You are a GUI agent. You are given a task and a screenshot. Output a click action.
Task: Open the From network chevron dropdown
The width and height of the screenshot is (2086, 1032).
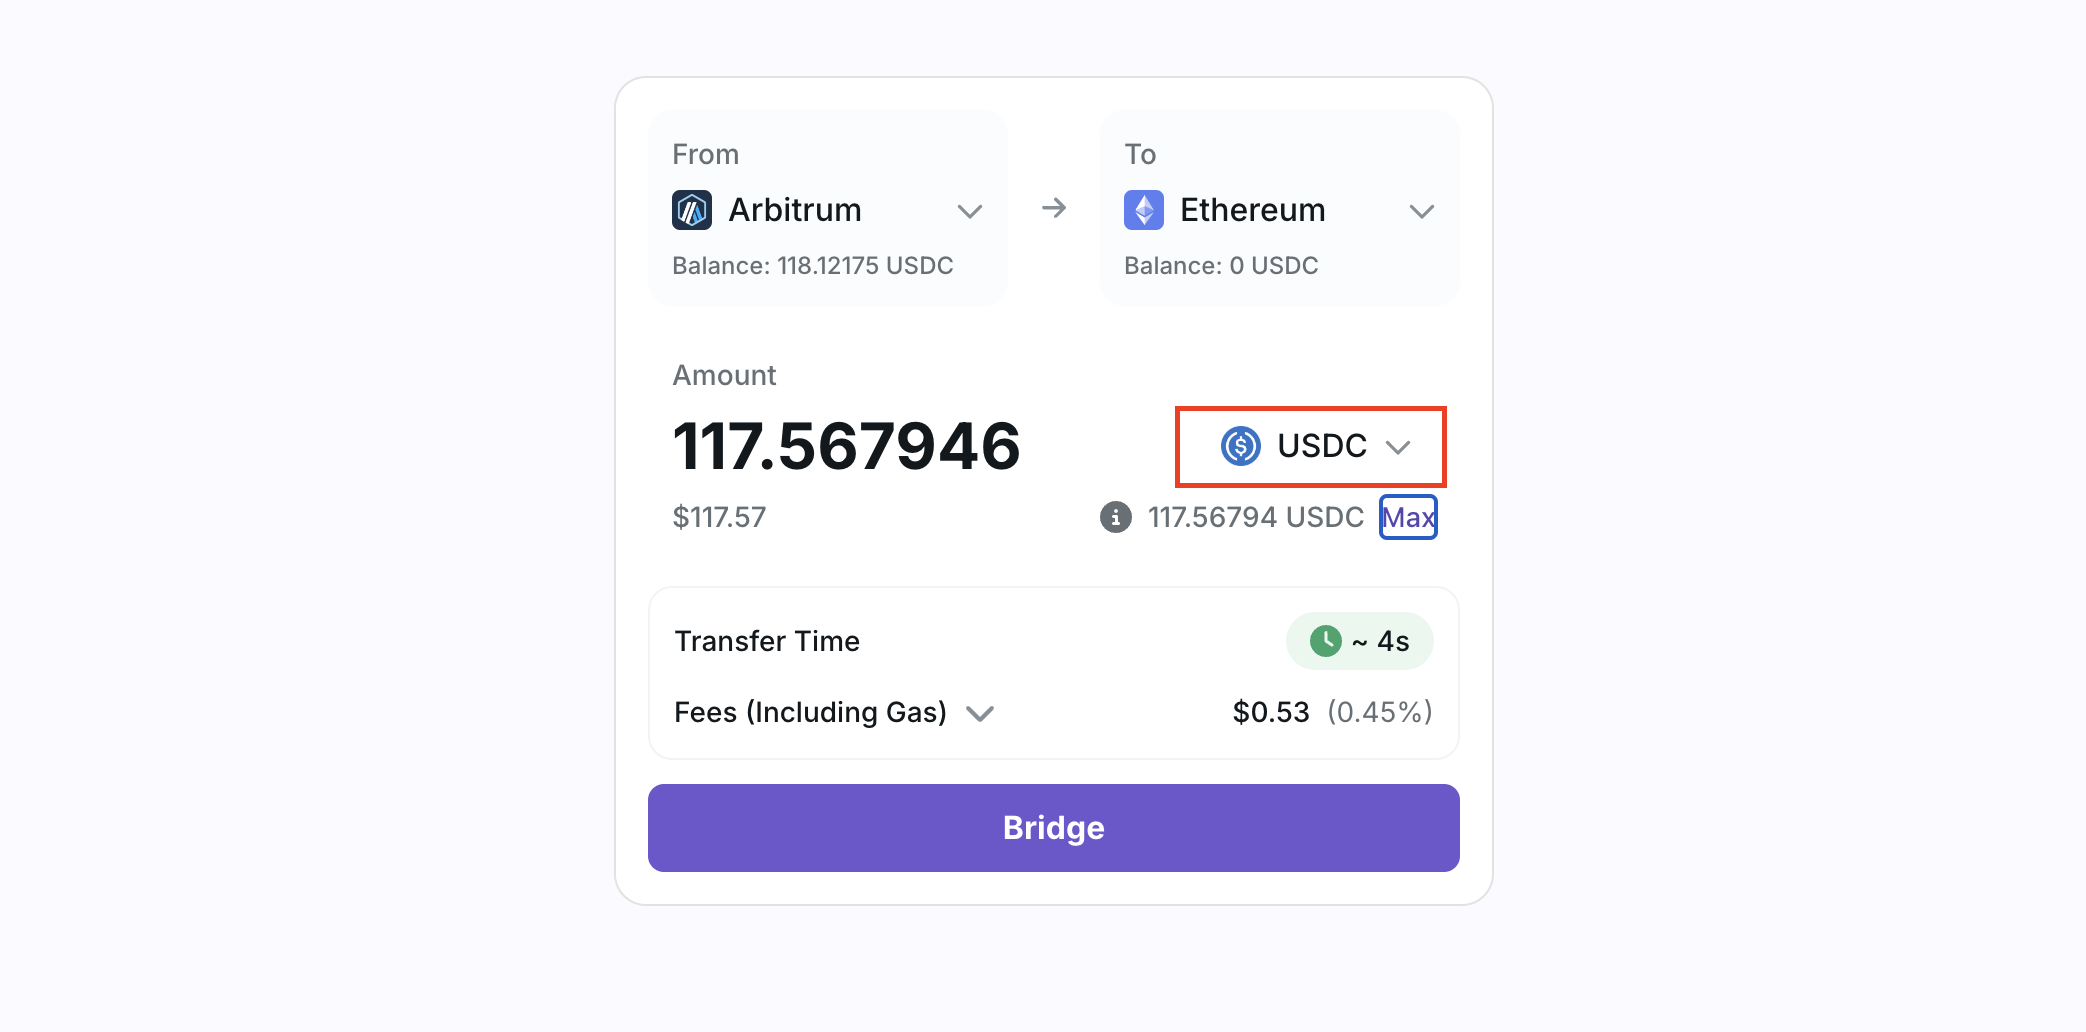pyautogui.click(x=969, y=211)
